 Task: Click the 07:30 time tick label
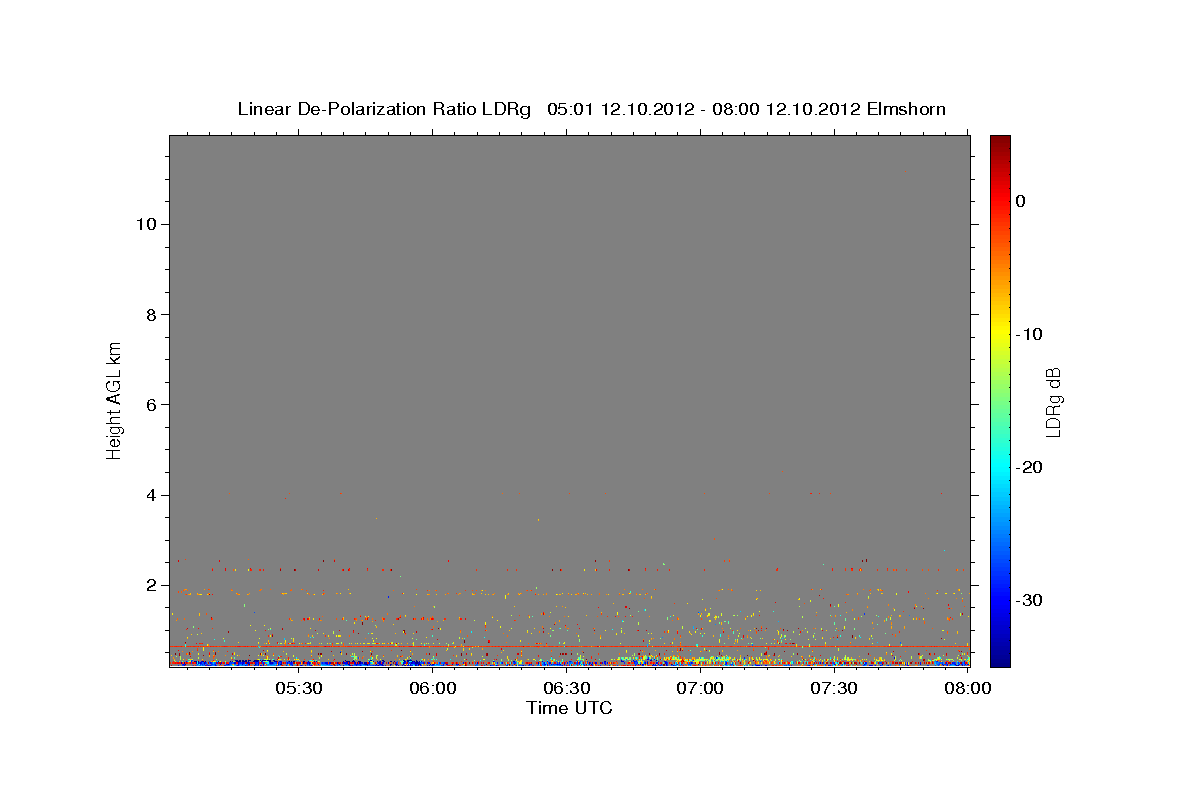835,688
